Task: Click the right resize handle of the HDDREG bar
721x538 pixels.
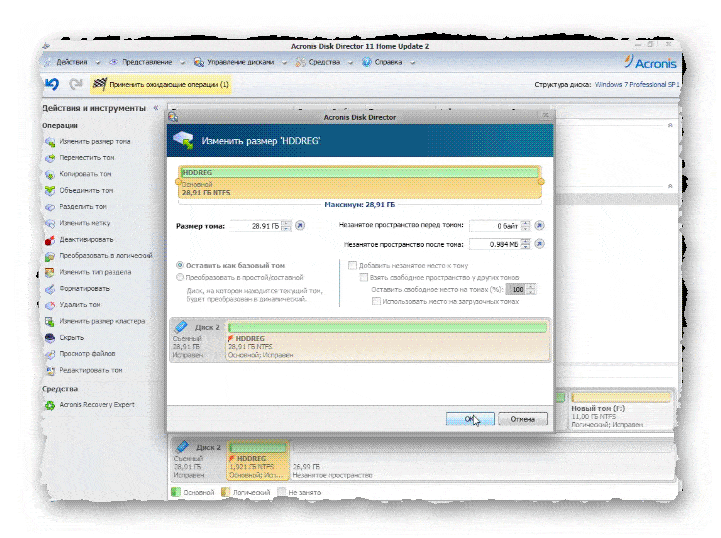Action: click(x=541, y=182)
